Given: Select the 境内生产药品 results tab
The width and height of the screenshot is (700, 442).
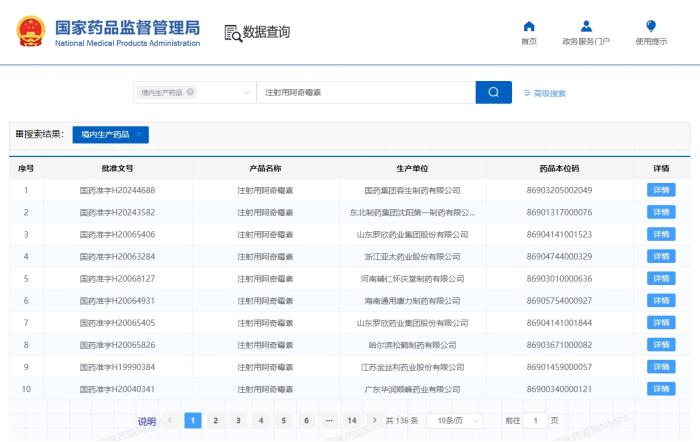Looking at the screenshot, I should [x=110, y=134].
